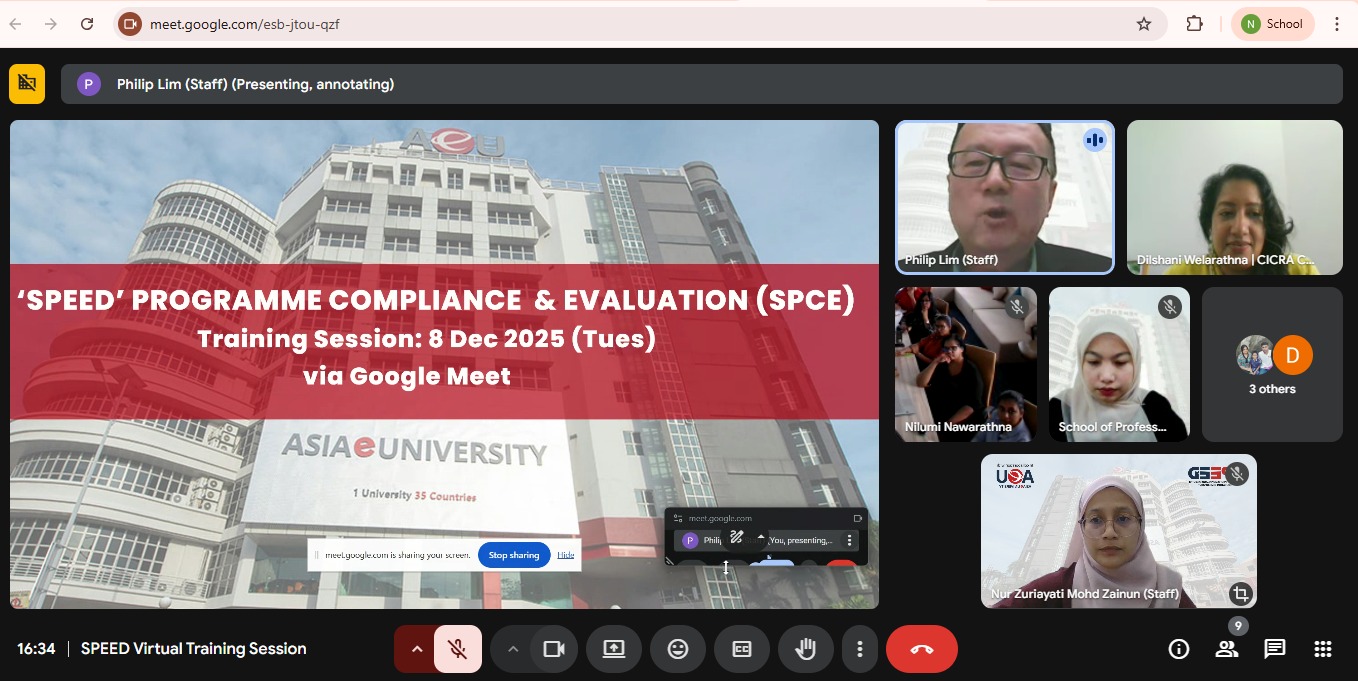
Task: Open more options three-dot menu
Action: click(x=859, y=649)
